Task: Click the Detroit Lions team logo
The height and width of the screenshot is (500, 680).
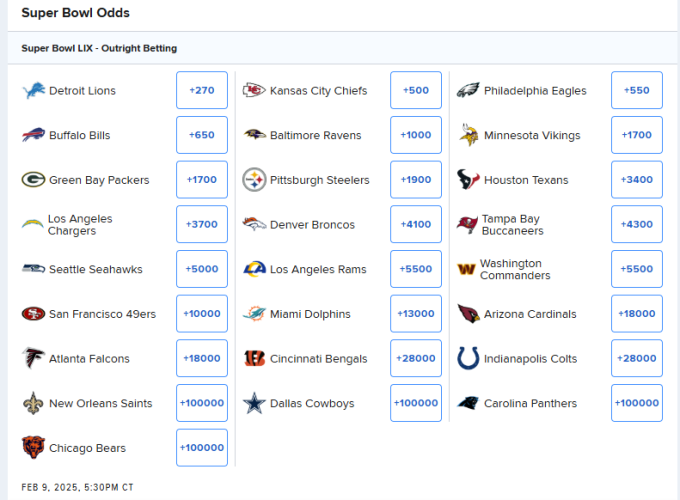Action: (x=33, y=90)
